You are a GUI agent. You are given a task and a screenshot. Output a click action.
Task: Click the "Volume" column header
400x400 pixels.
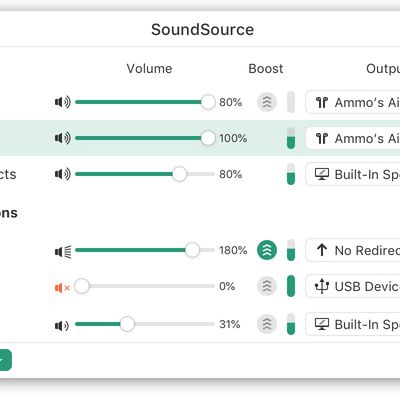tap(149, 69)
